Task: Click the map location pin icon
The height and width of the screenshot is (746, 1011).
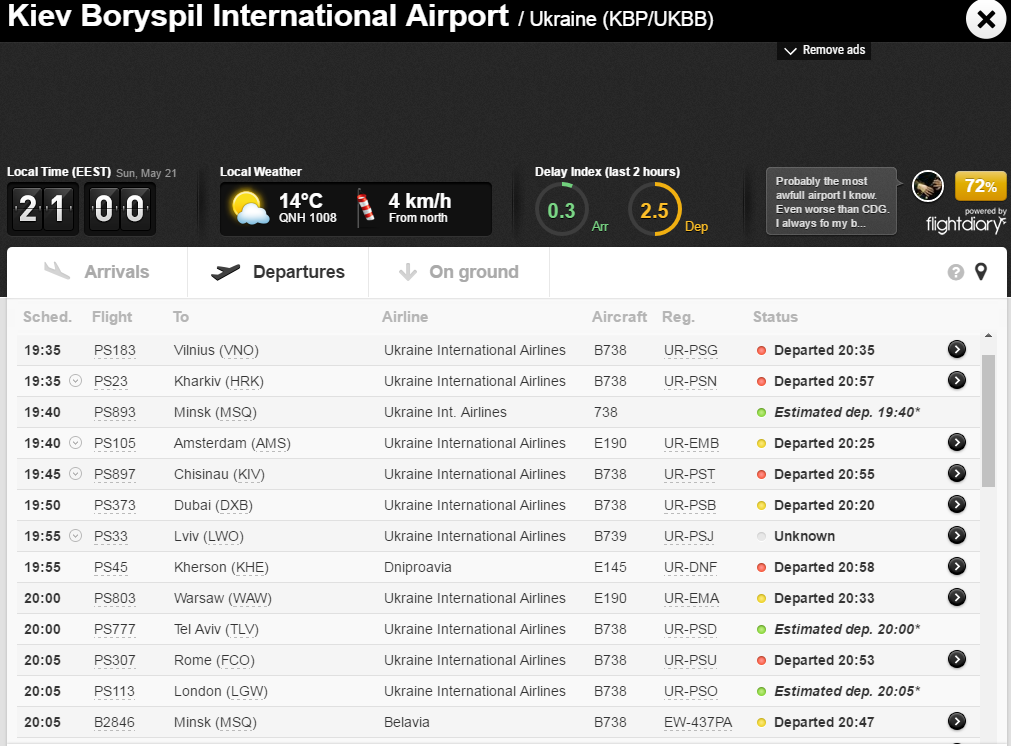Action: coord(981,272)
